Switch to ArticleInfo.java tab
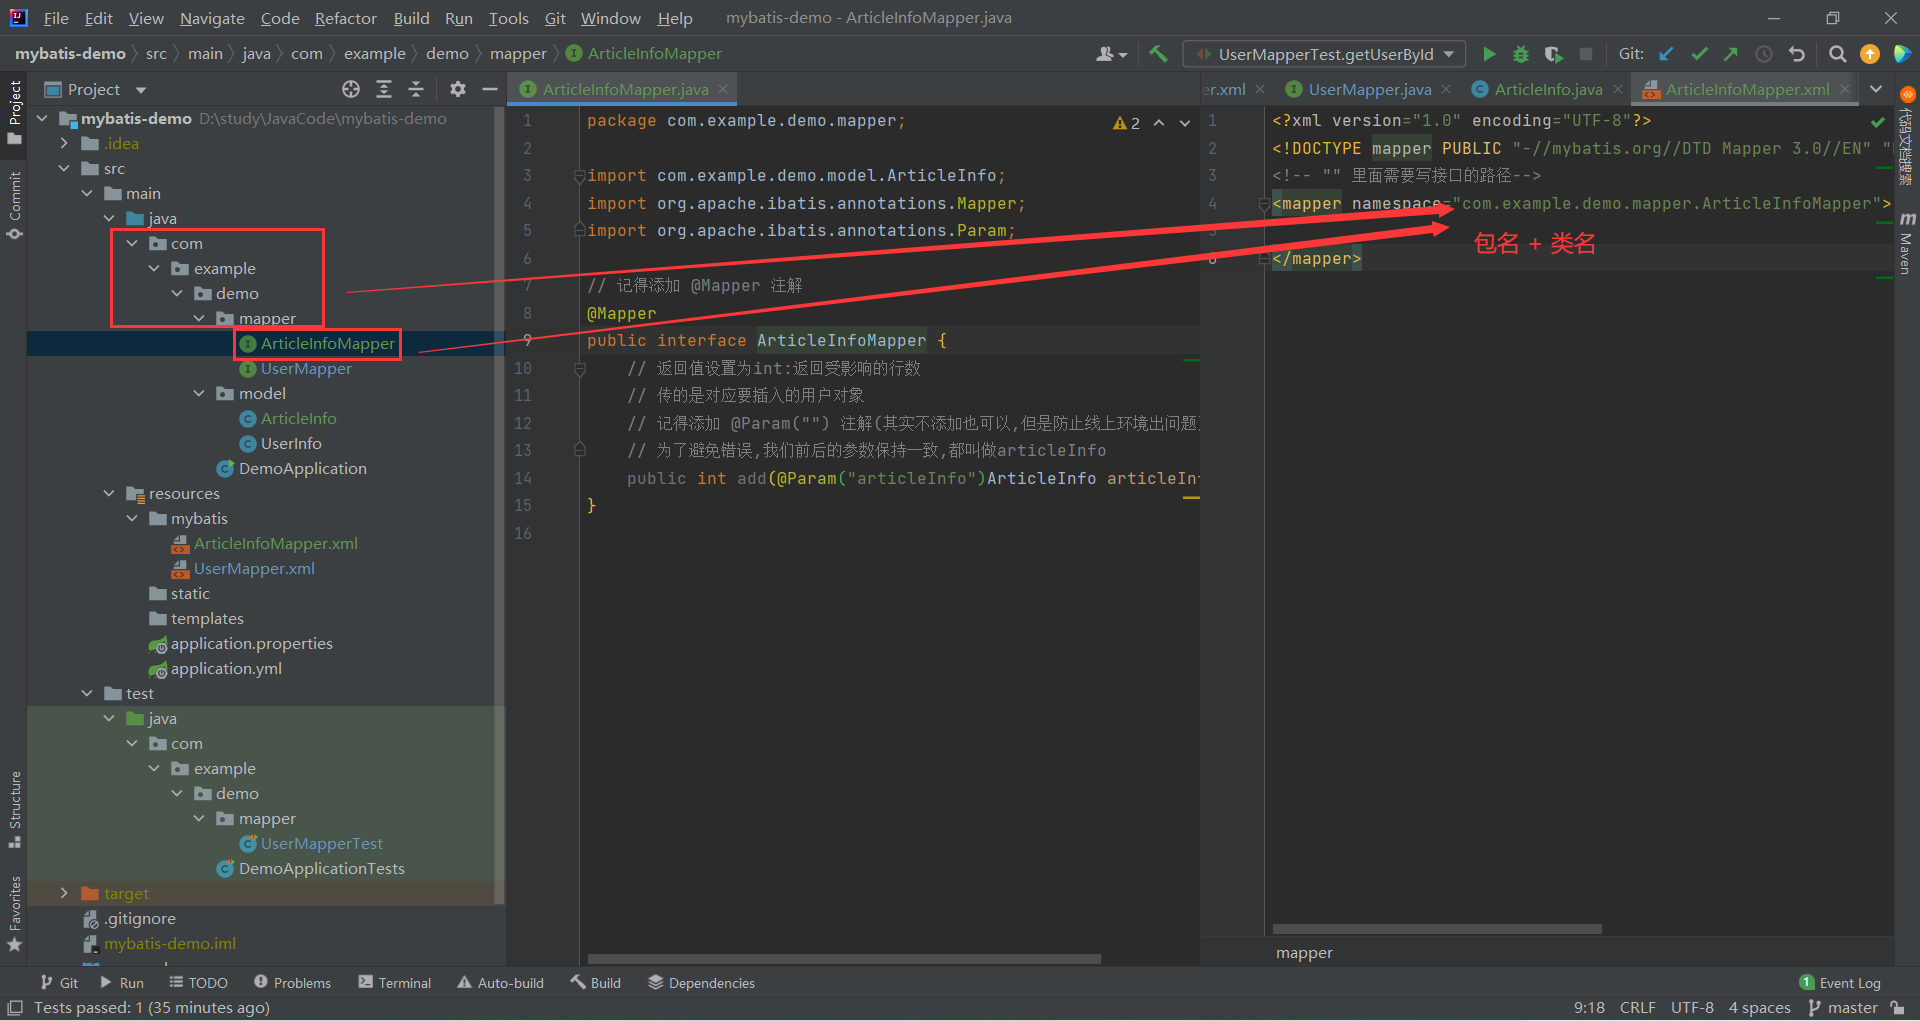 (x=1547, y=89)
